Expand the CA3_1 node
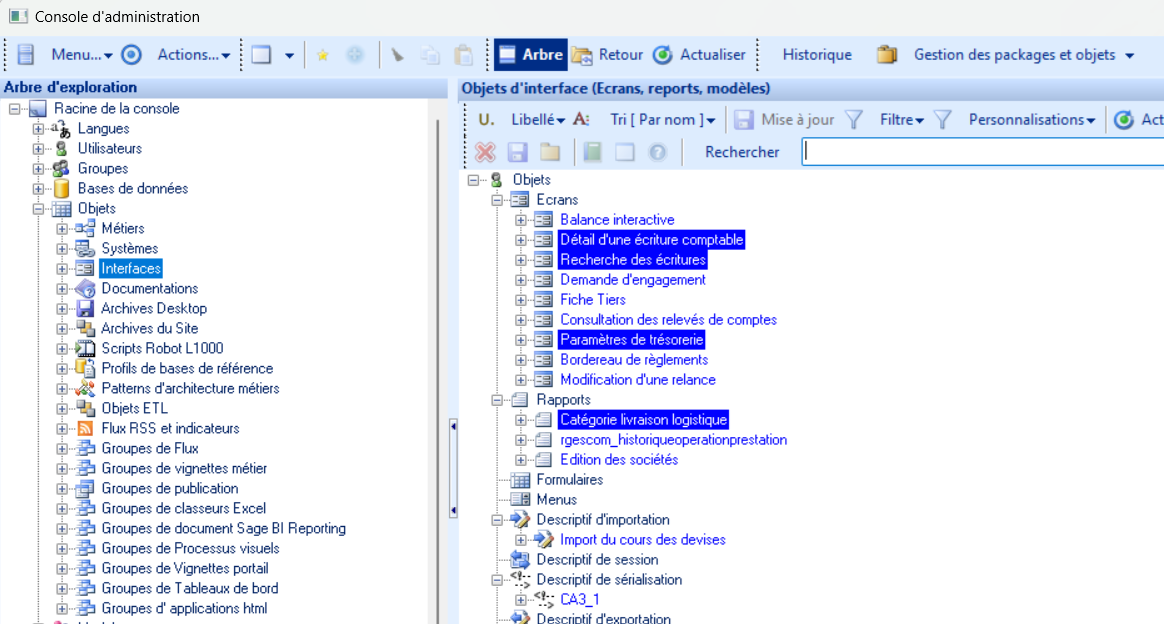1164x624 pixels. pyautogui.click(x=520, y=600)
